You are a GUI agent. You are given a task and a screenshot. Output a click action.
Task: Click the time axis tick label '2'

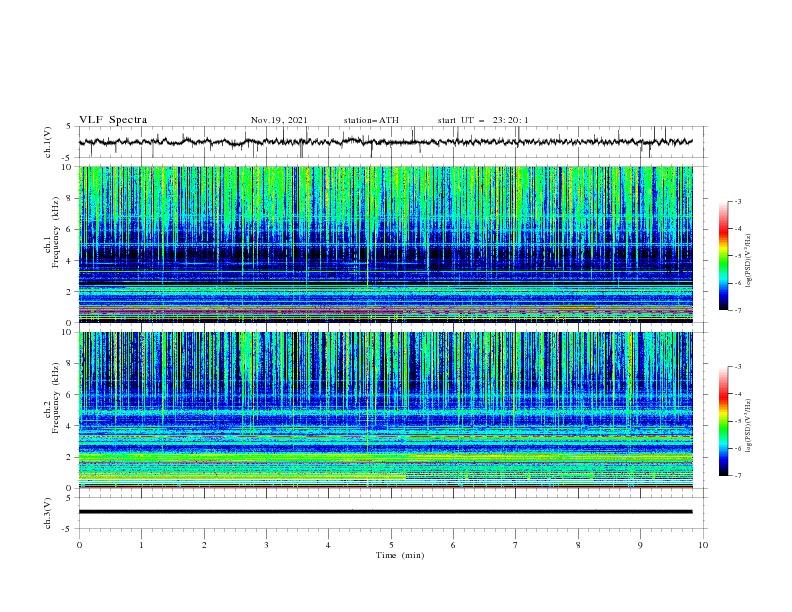point(204,545)
